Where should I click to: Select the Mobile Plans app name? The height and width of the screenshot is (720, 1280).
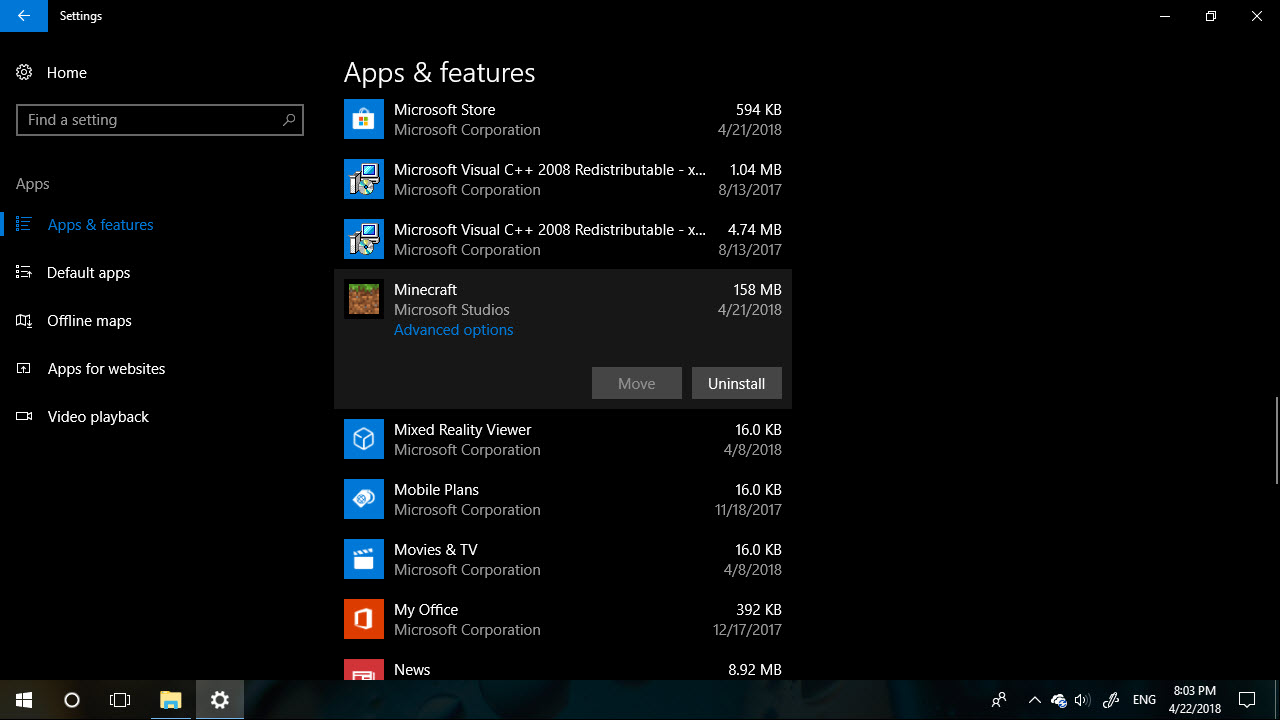click(437, 490)
